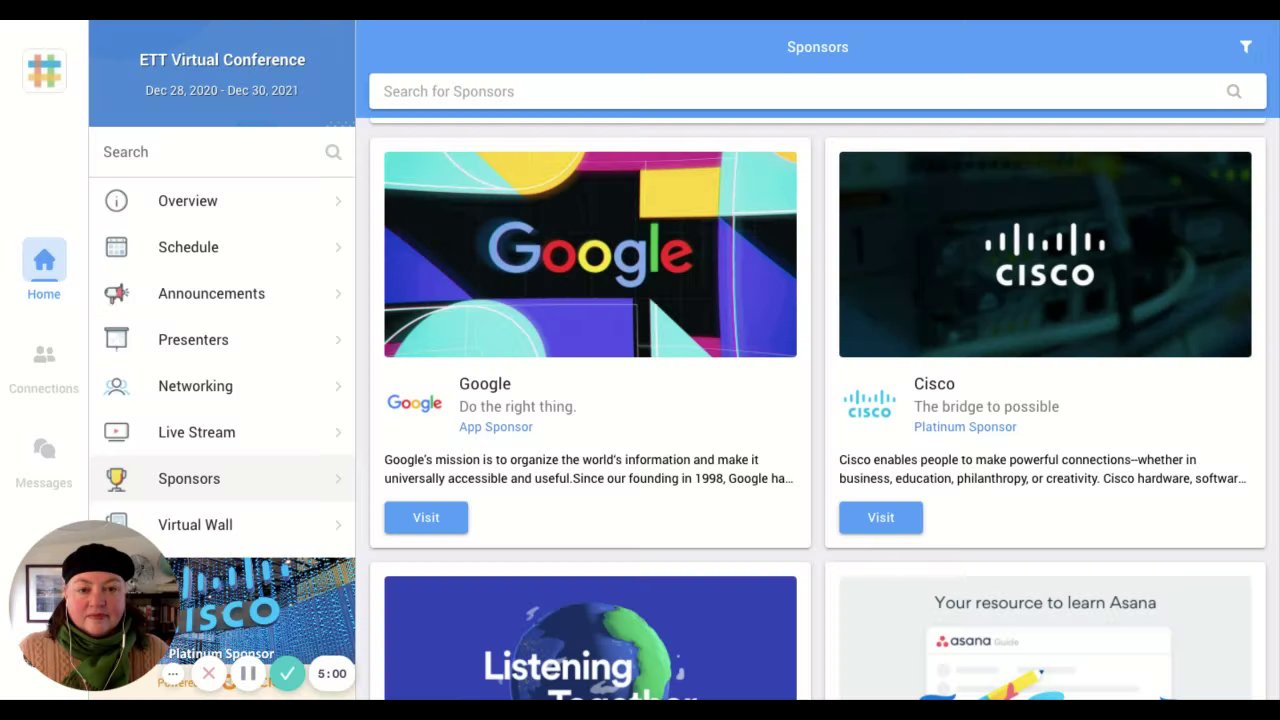The height and width of the screenshot is (720, 1280).
Task: Click the Sponsors trophy icon
Action: 117,479
